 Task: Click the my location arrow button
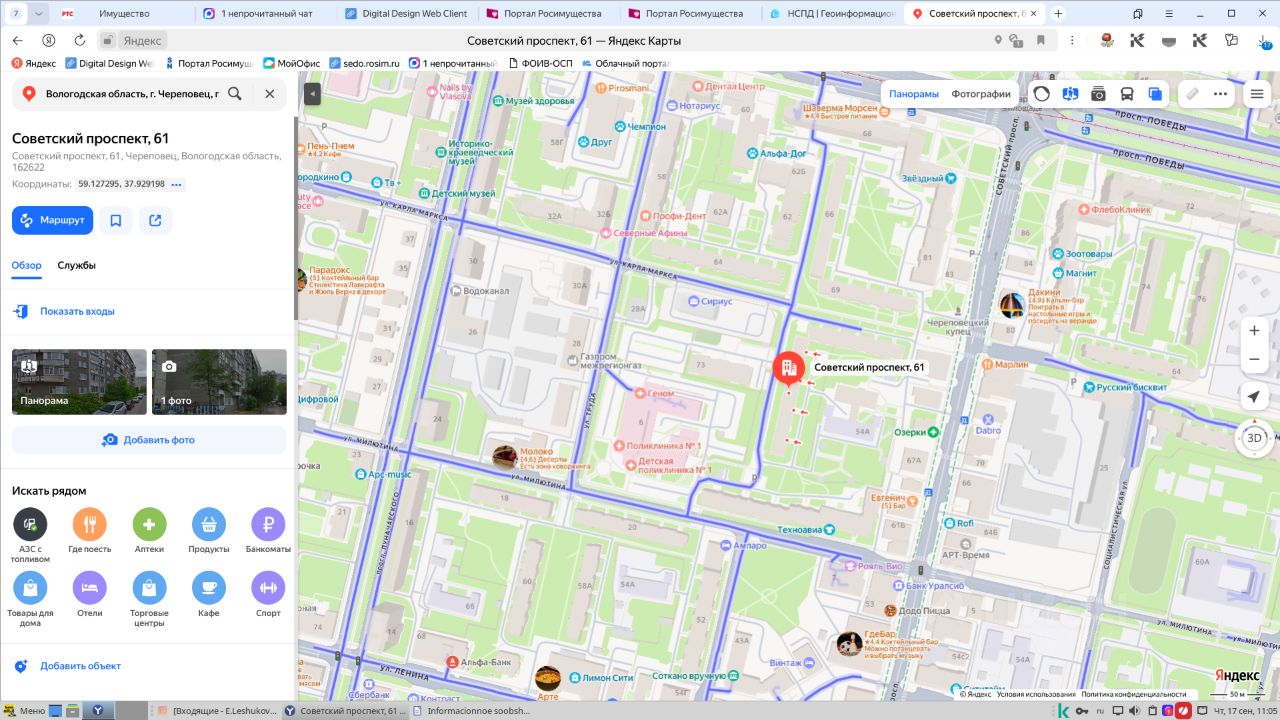pyautogui.click(x=1254, y=396)
